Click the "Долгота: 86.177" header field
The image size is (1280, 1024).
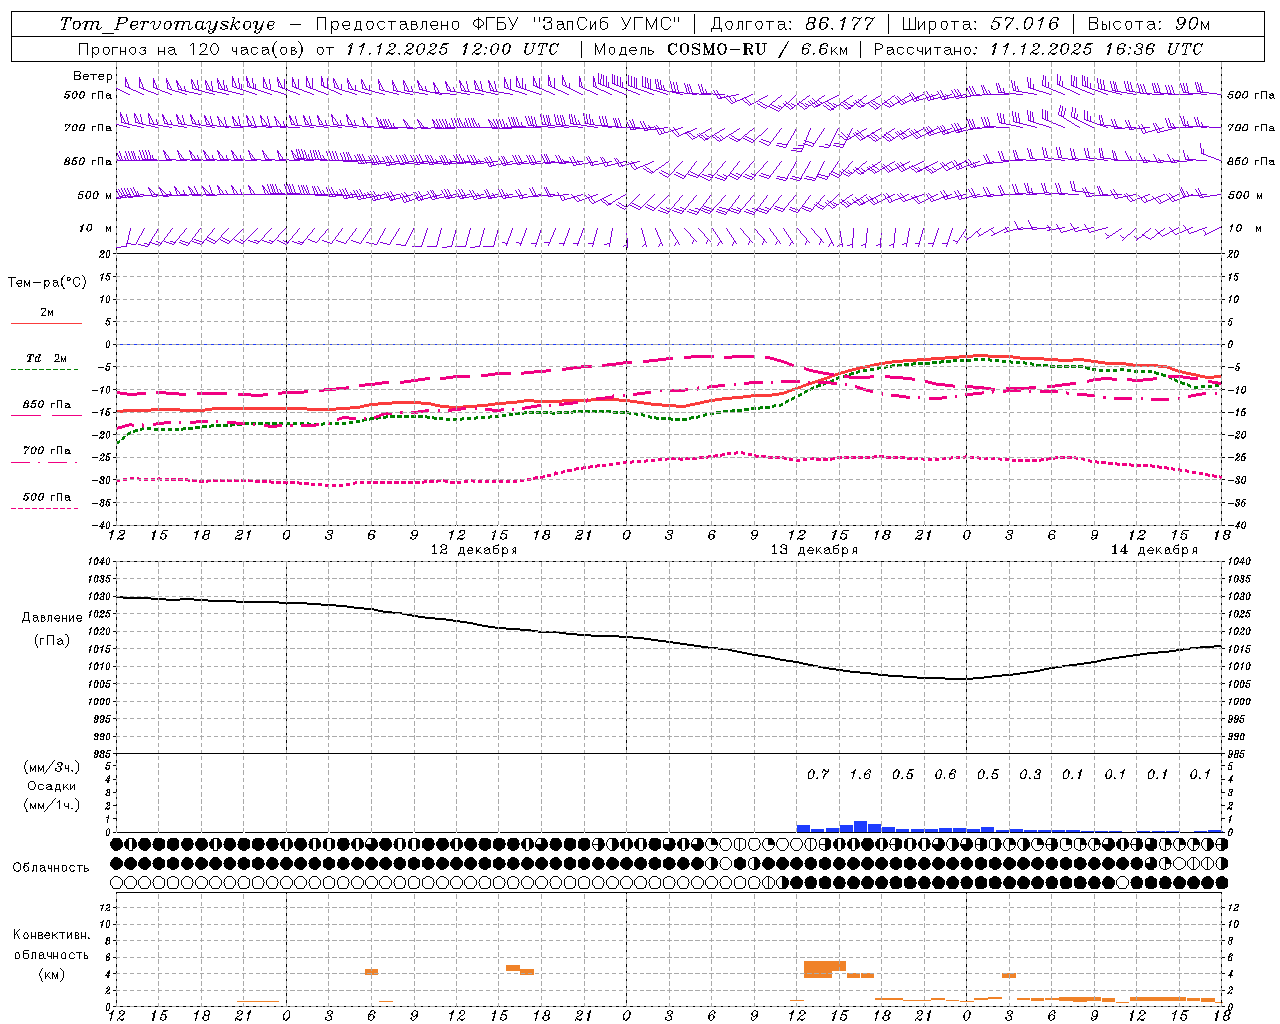792,24
